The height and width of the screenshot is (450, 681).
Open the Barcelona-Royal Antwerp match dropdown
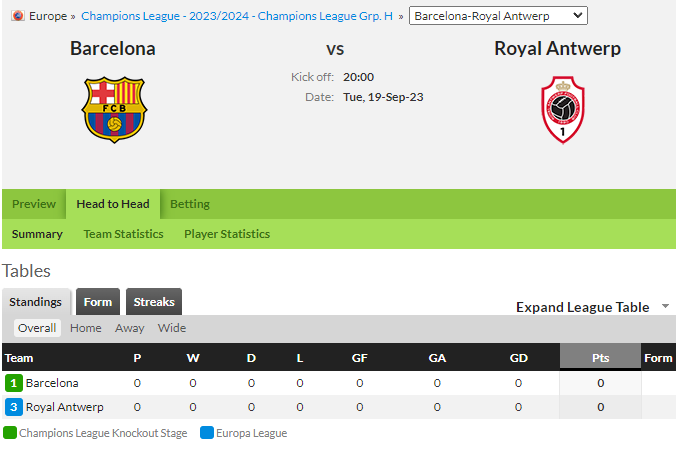pyautogui.click(x=498, y=16)
